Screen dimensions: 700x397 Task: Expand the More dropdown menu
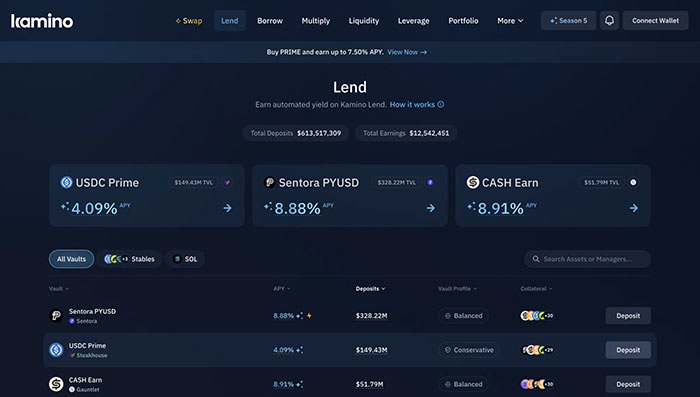coord(510,21)
